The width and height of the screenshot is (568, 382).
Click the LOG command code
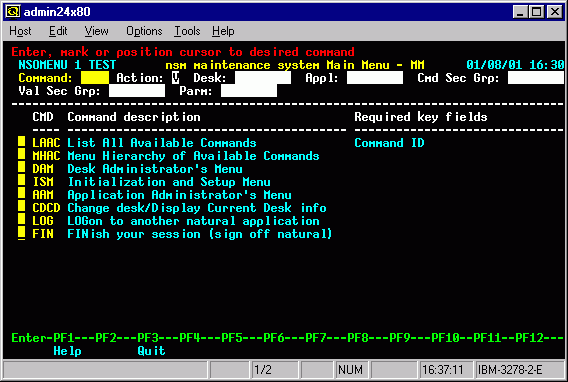(43, 221)
